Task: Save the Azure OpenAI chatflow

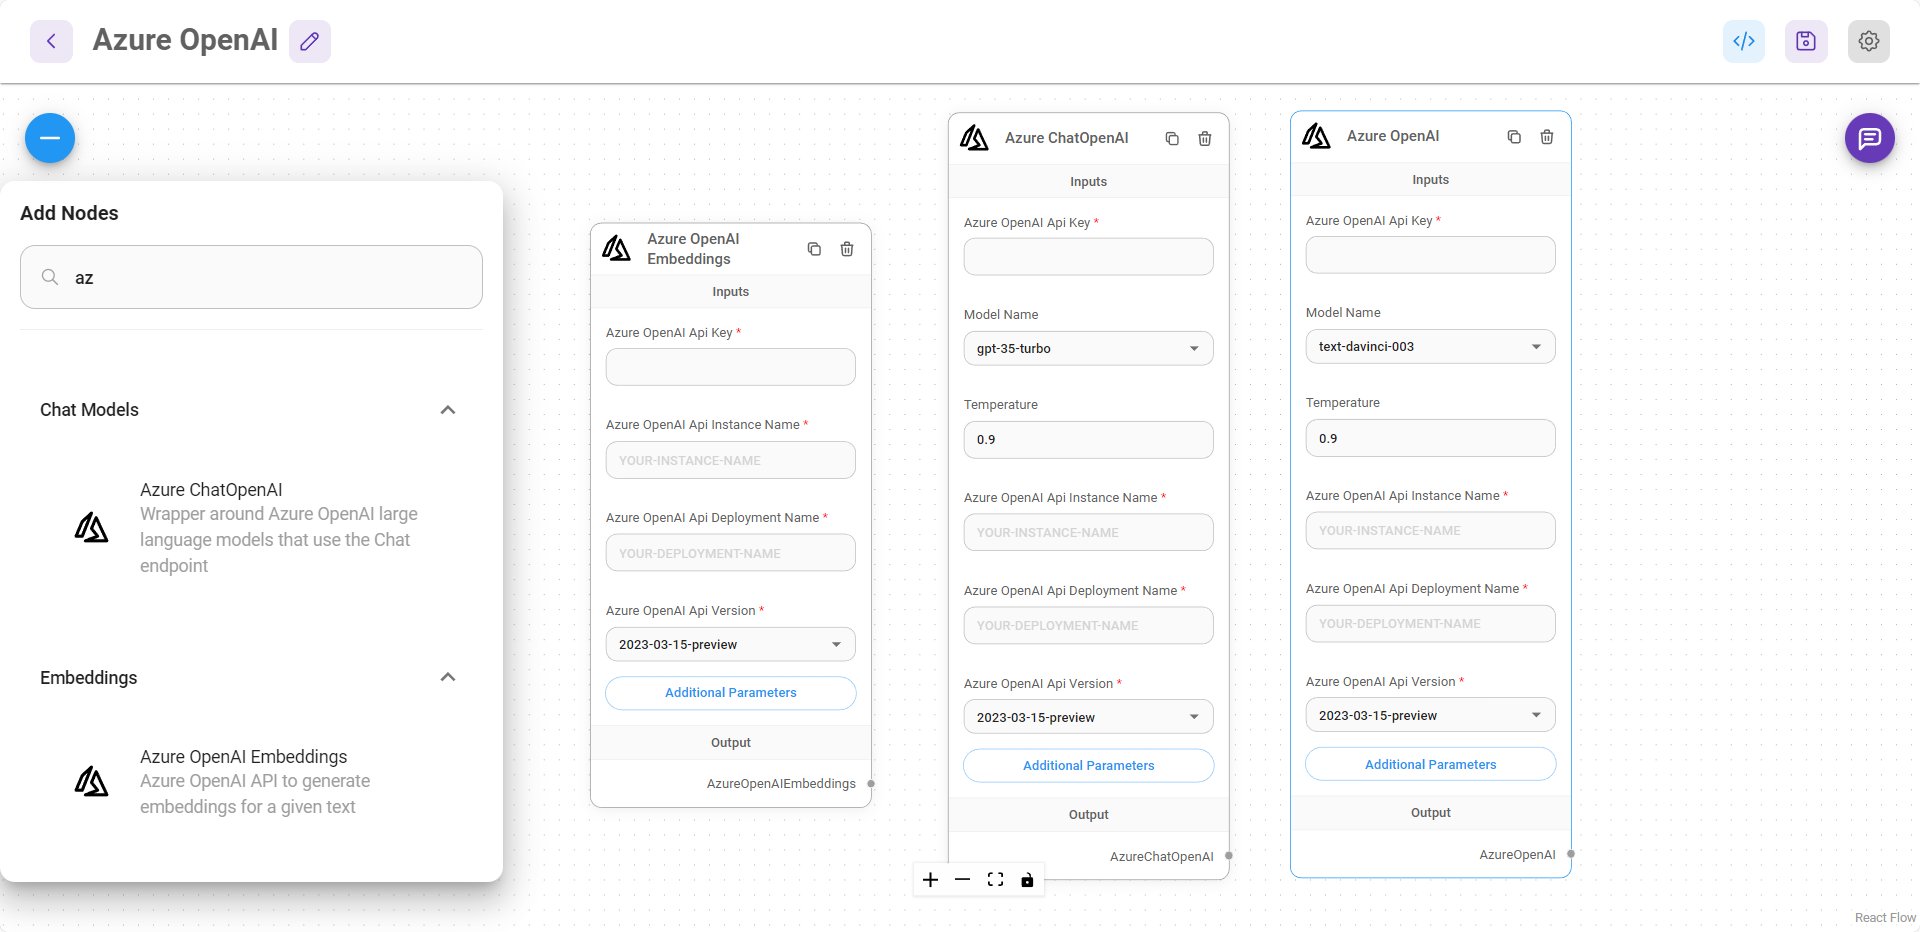Action: 1805,41
